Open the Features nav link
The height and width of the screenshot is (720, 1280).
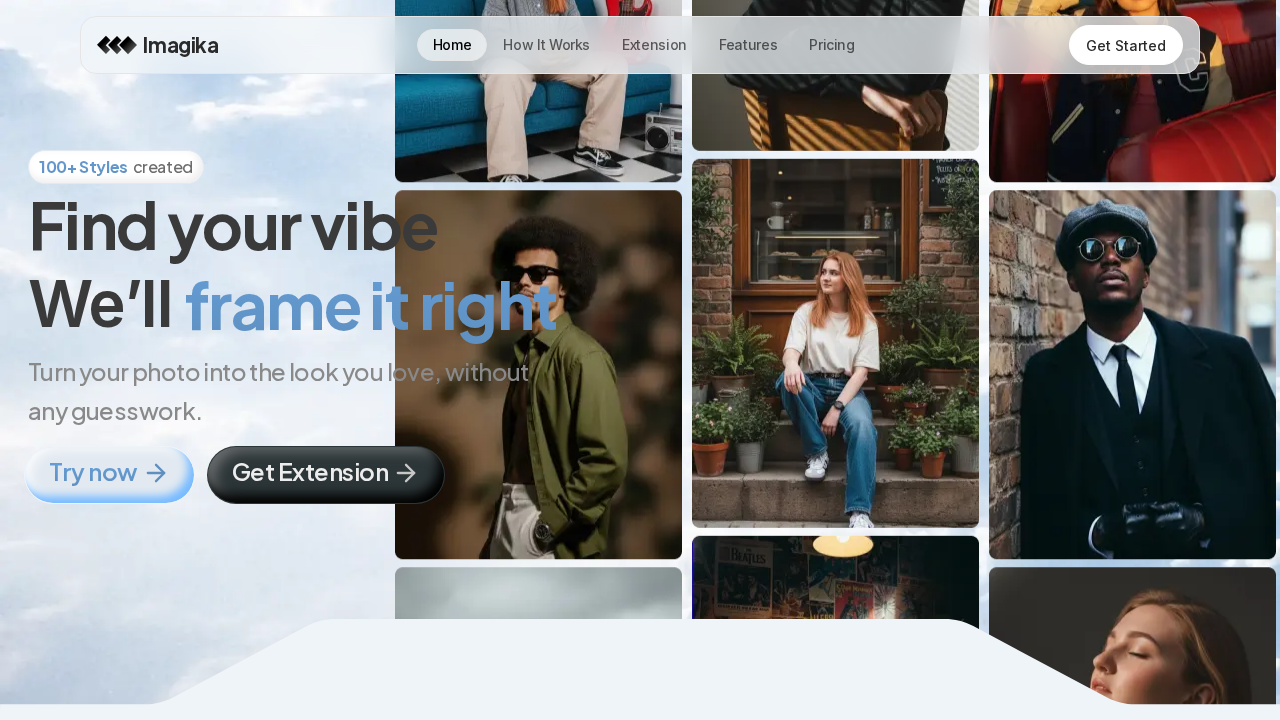pyautogui.click(x=748, y=45)
